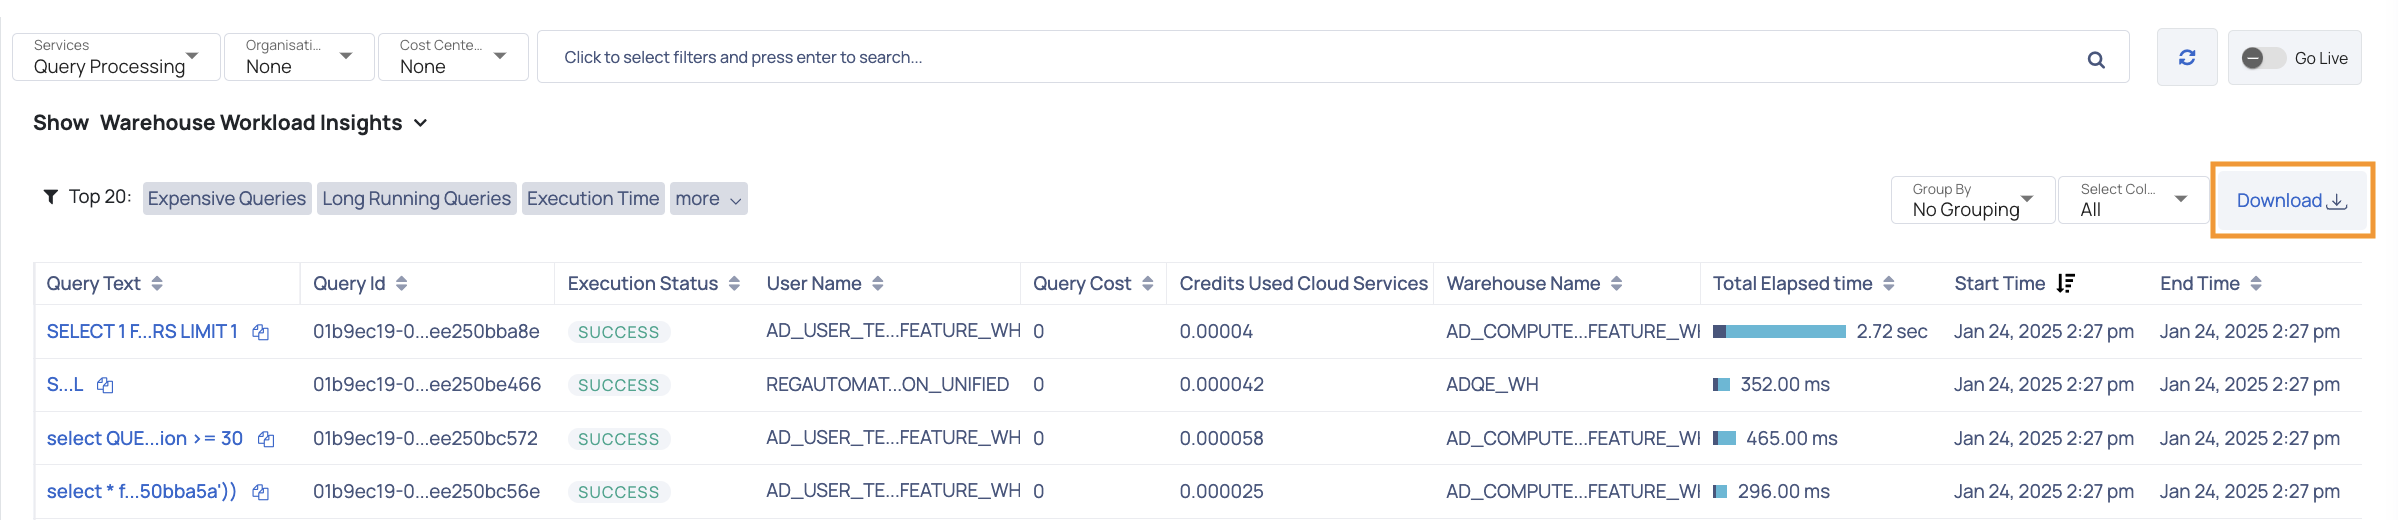This screenshot has width=2398, height=520.
Task: Expand the more filters menu
Action: pos(709,198)
